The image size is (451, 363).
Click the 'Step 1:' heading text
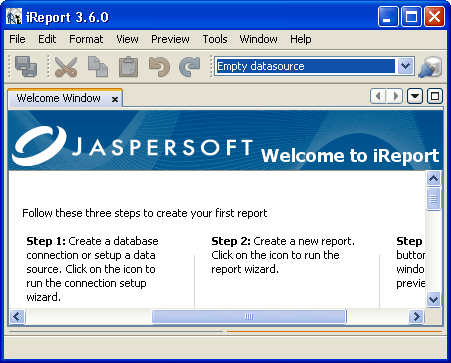(x=46, y=241)
